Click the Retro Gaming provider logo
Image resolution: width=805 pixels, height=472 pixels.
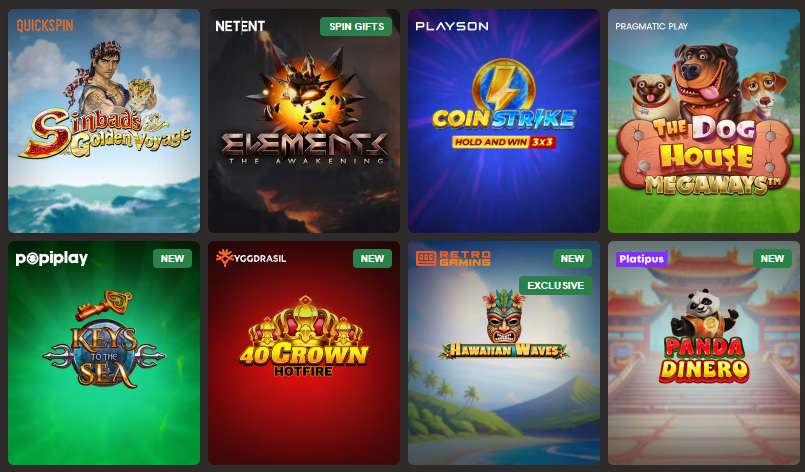(453, 258)
